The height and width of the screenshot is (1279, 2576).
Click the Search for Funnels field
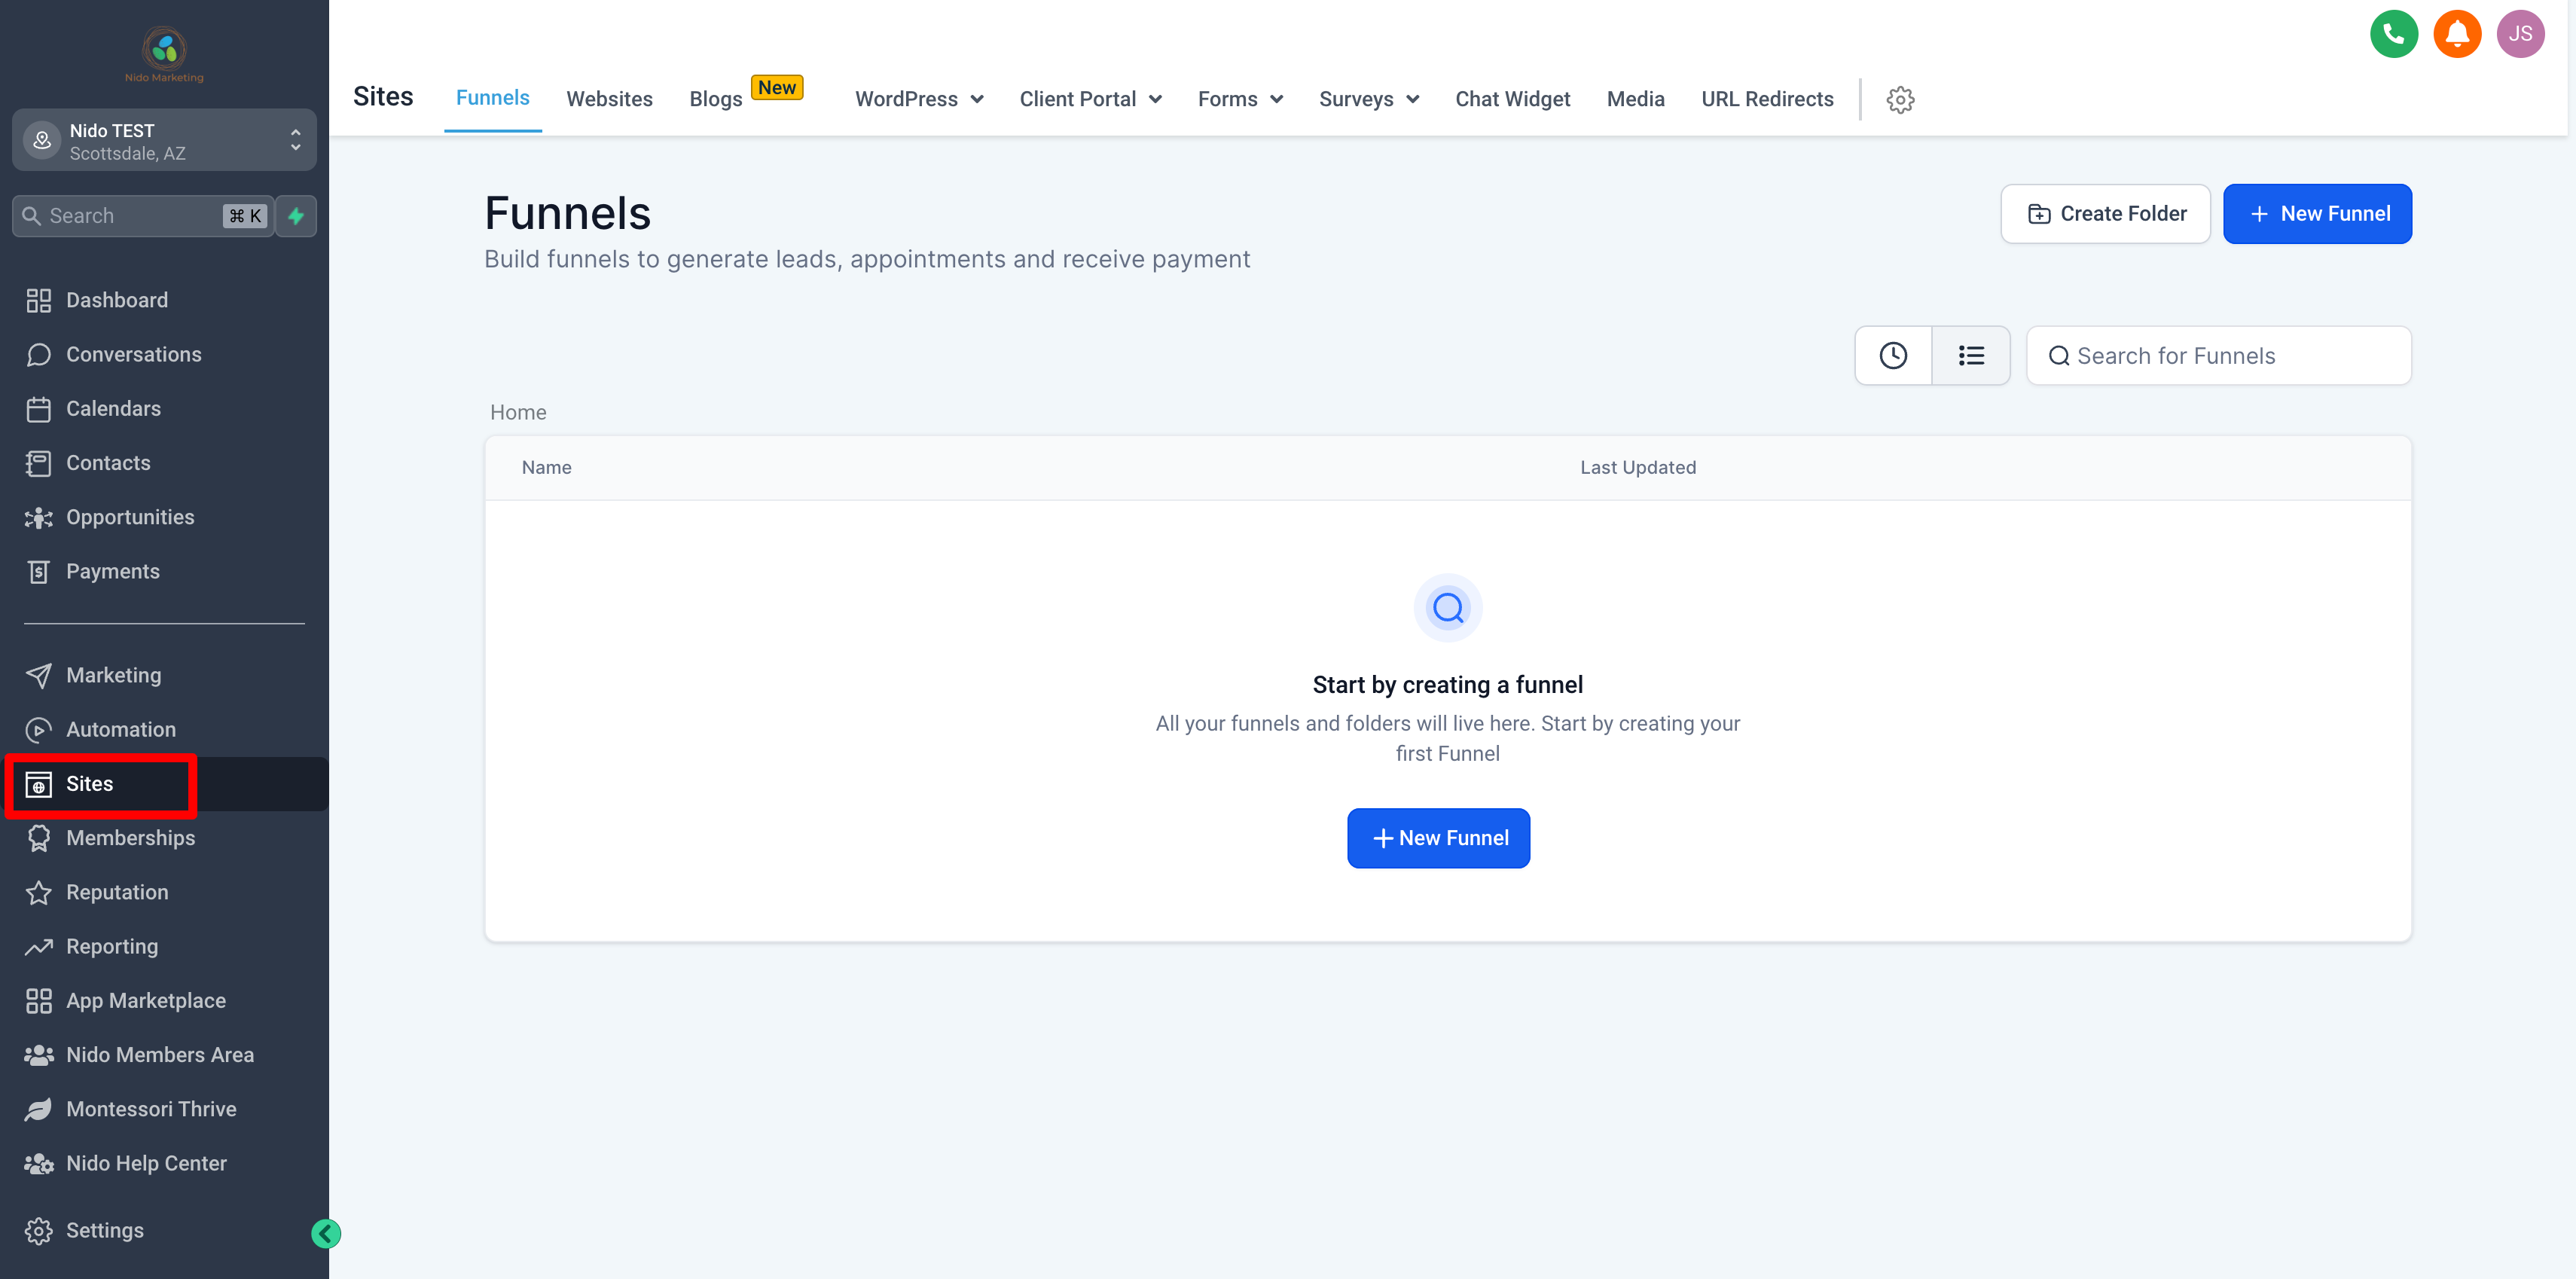(2218, 355)
